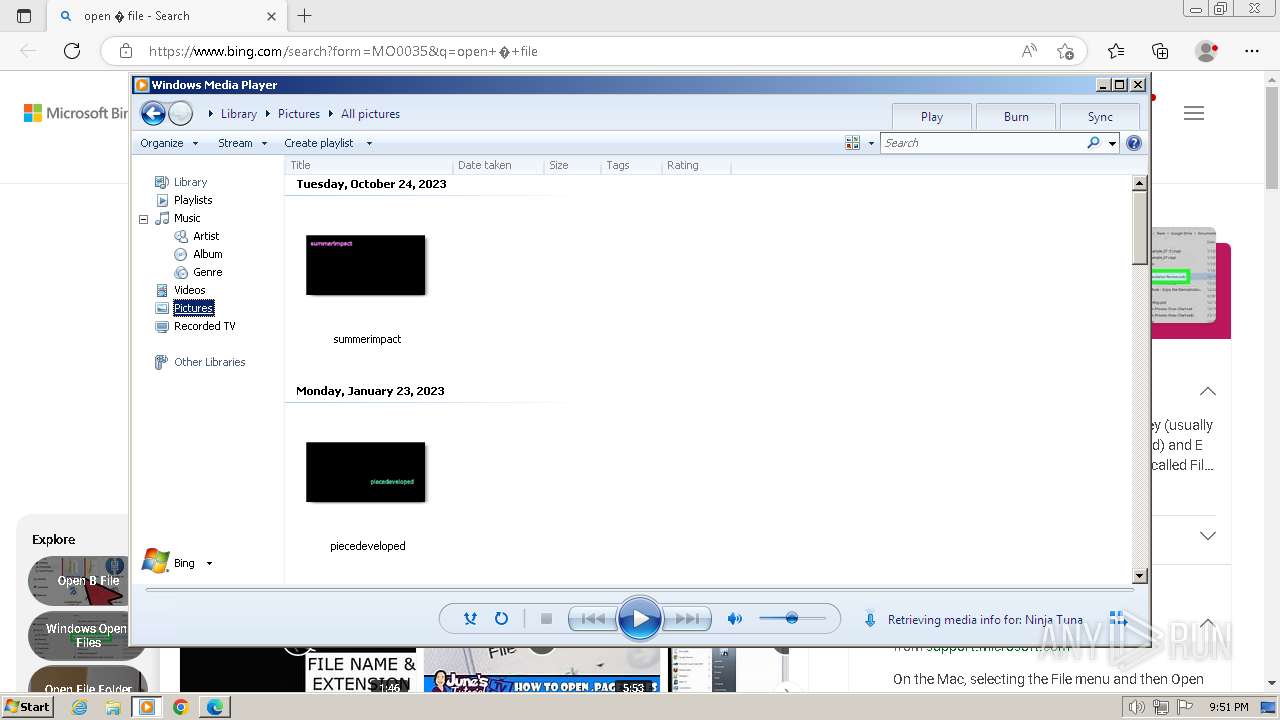
Task: Expand the Bing online stores dropdown
Action: (x=209, y=563)
